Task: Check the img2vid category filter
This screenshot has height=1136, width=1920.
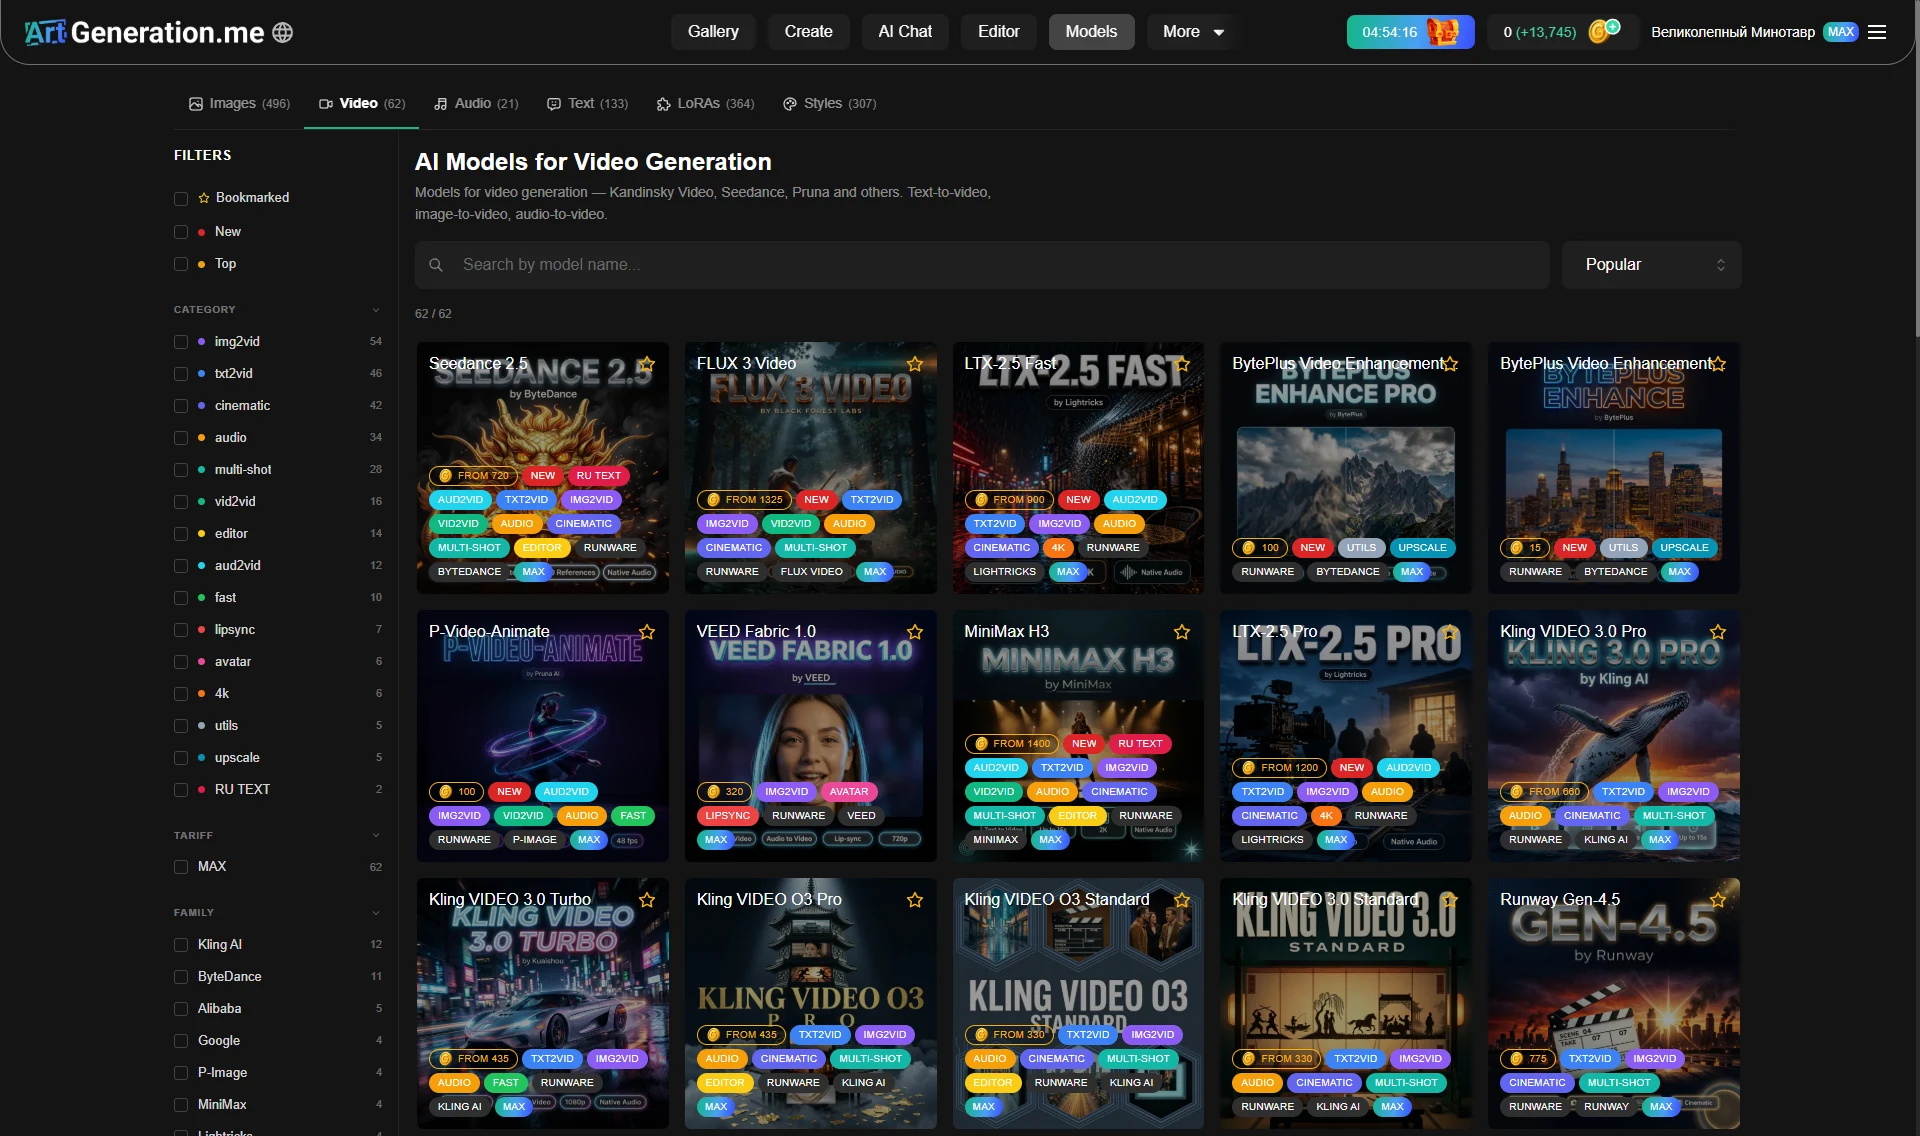Action: (x=181, y=342)
